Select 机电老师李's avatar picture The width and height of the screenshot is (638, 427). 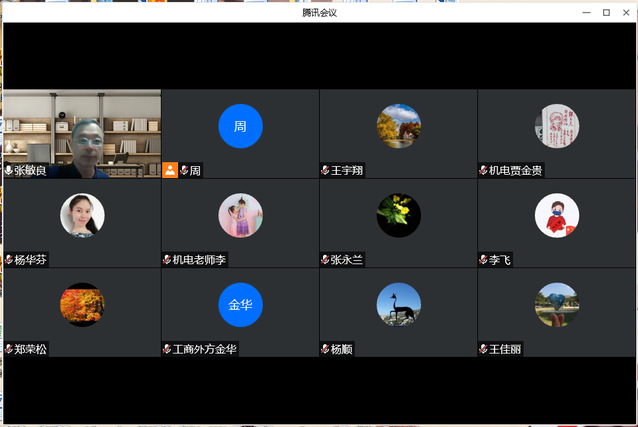[x=240, y=215]
